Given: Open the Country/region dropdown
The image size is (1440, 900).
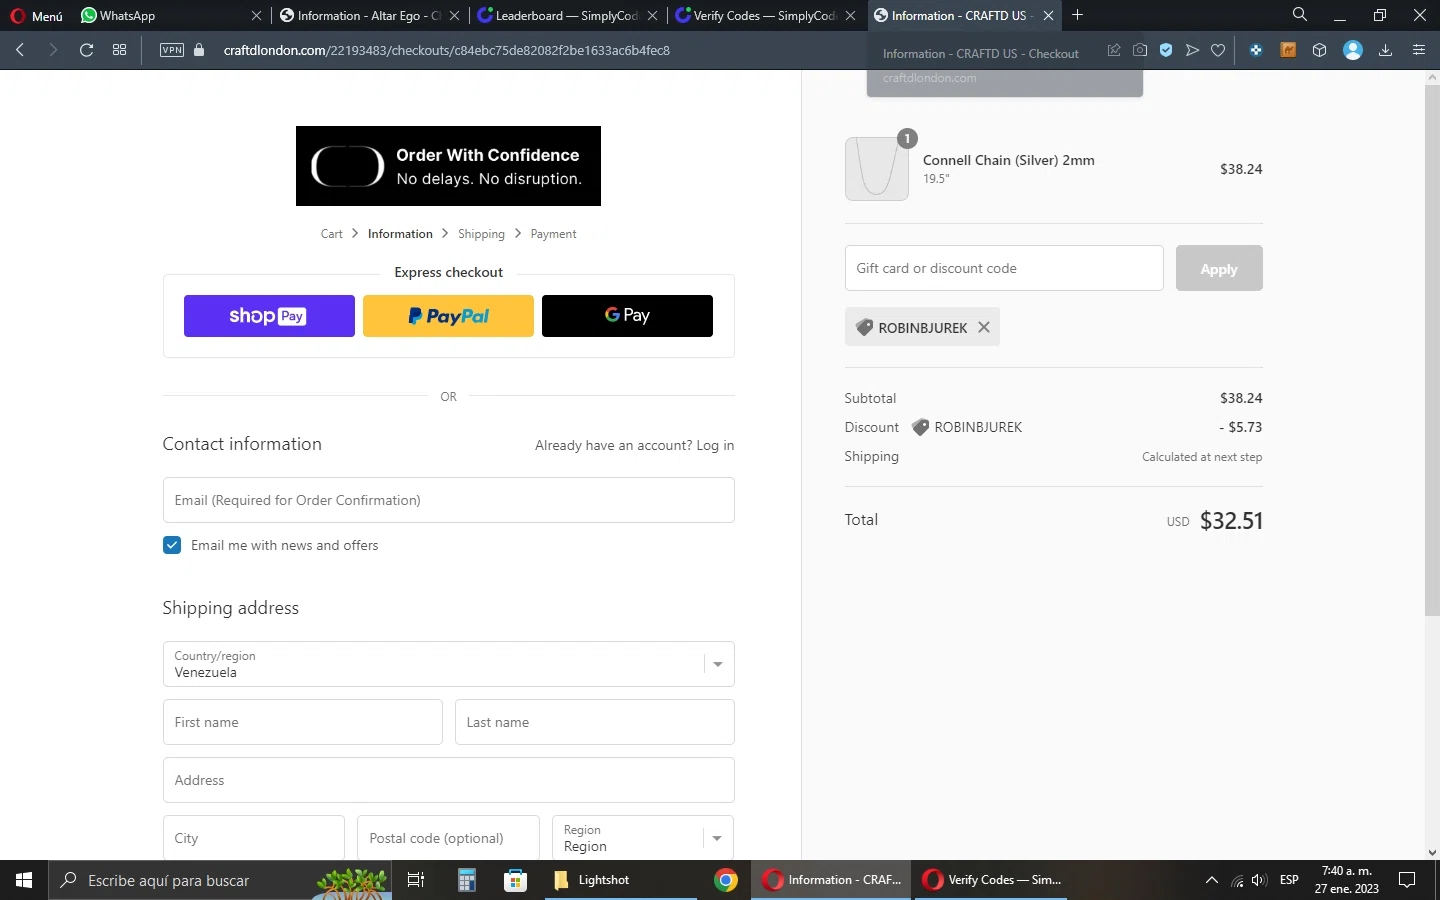Looking at the screenshot, I should [x=448, y=664].
